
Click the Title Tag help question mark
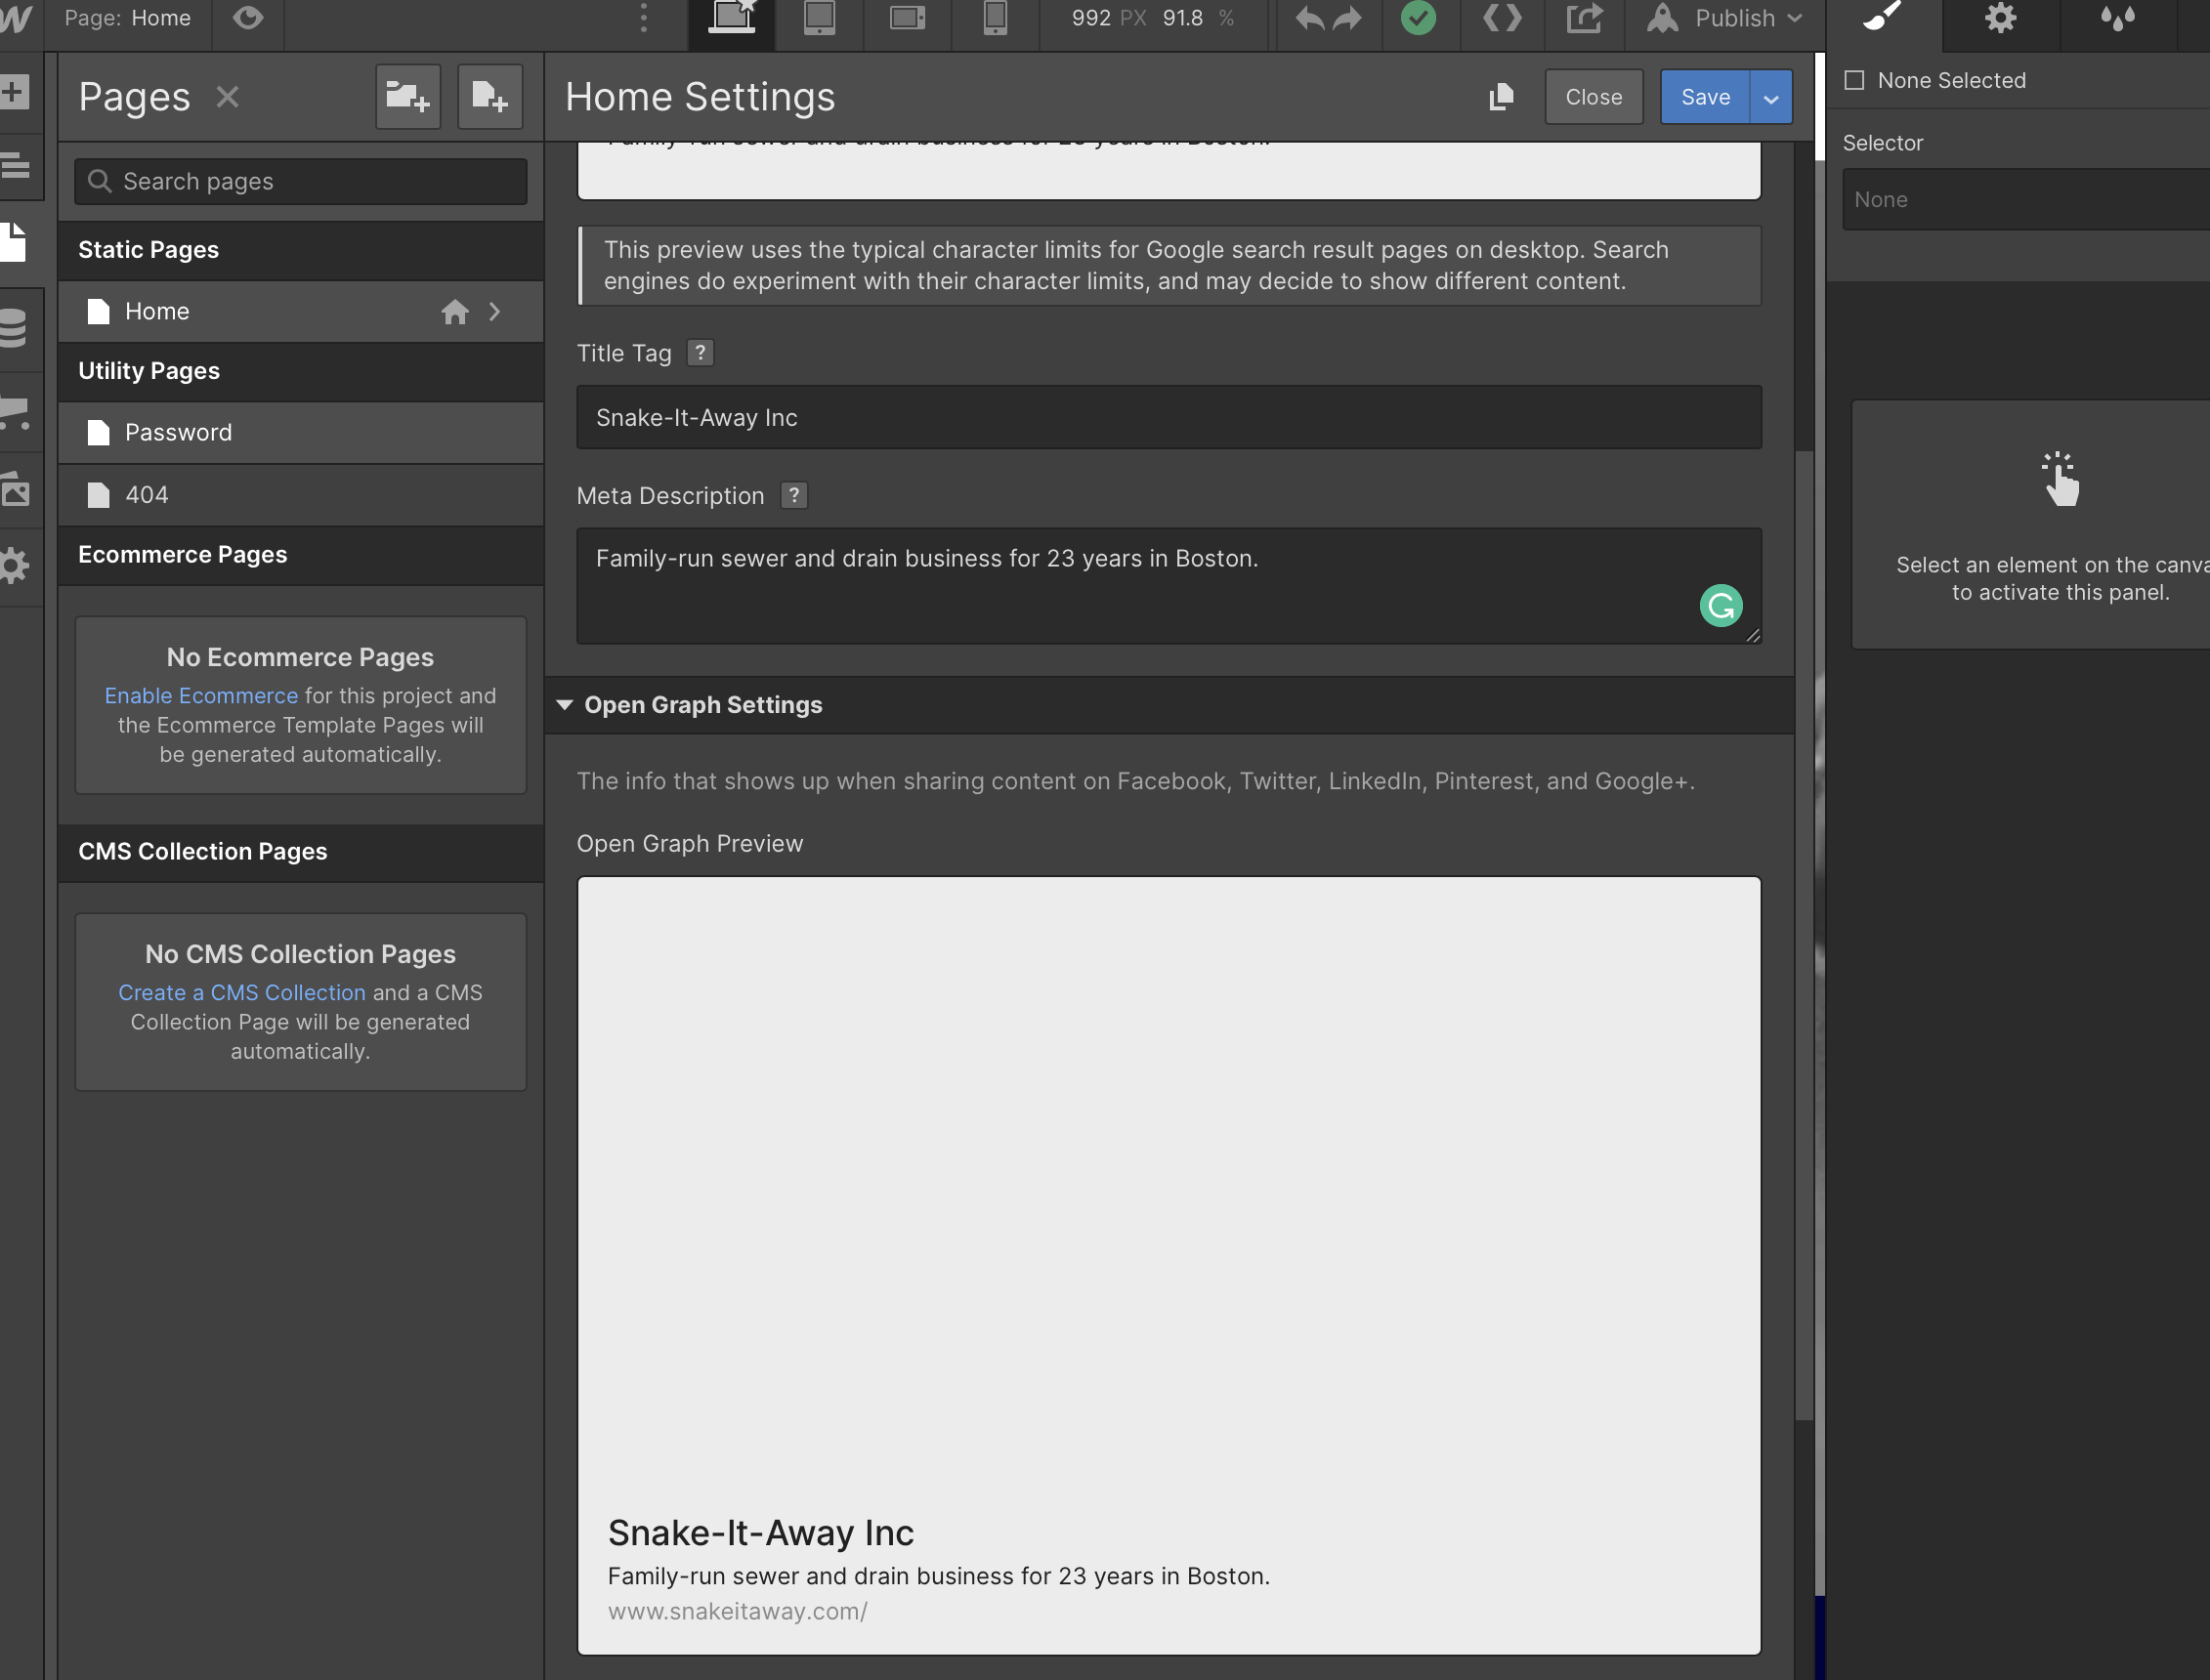tap(700, 353)
